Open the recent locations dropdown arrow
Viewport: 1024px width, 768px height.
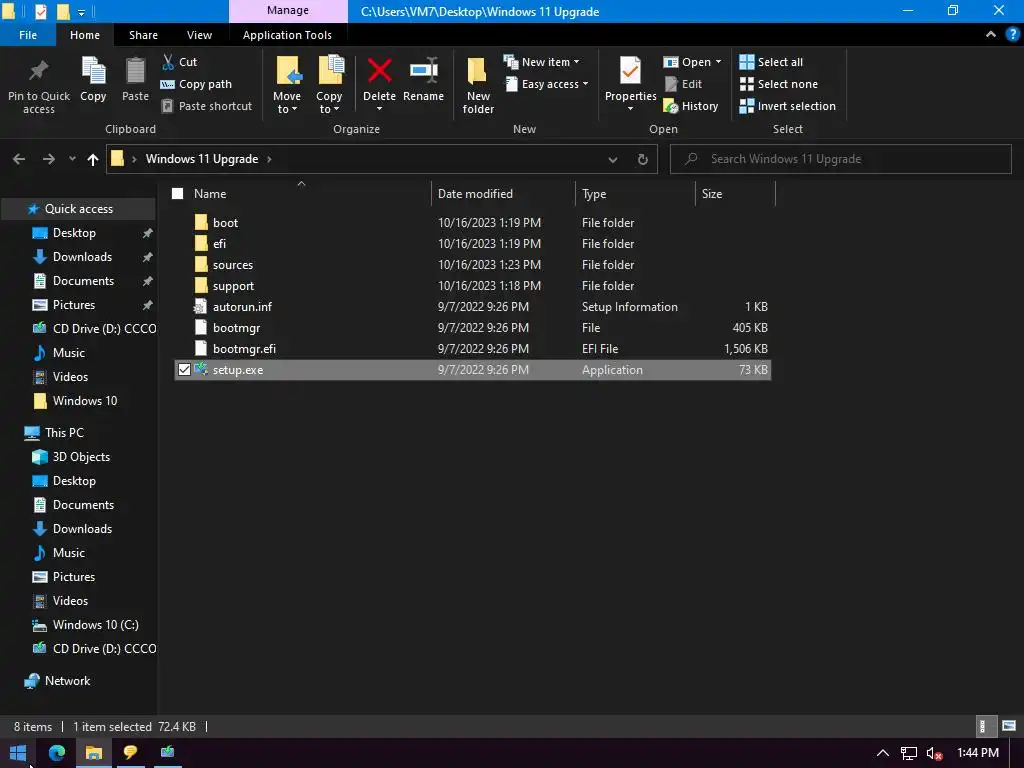click(x=72, y=159)
